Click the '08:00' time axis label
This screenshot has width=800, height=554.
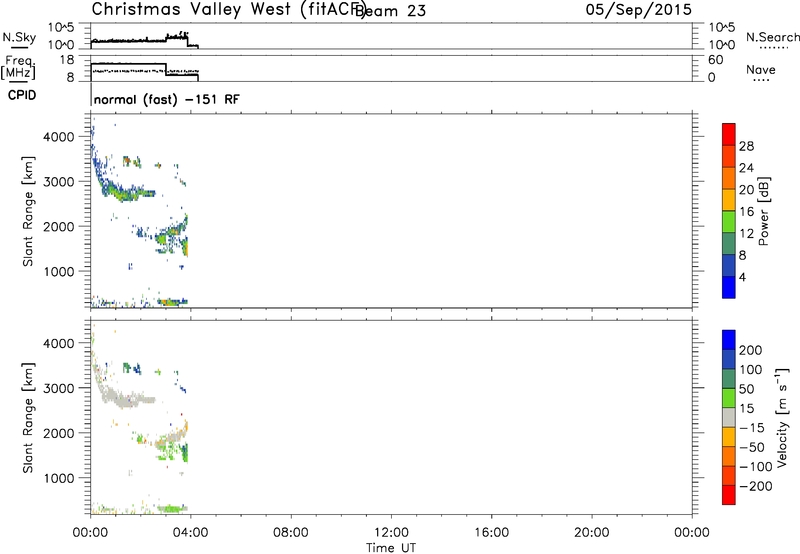click(291, 533)
